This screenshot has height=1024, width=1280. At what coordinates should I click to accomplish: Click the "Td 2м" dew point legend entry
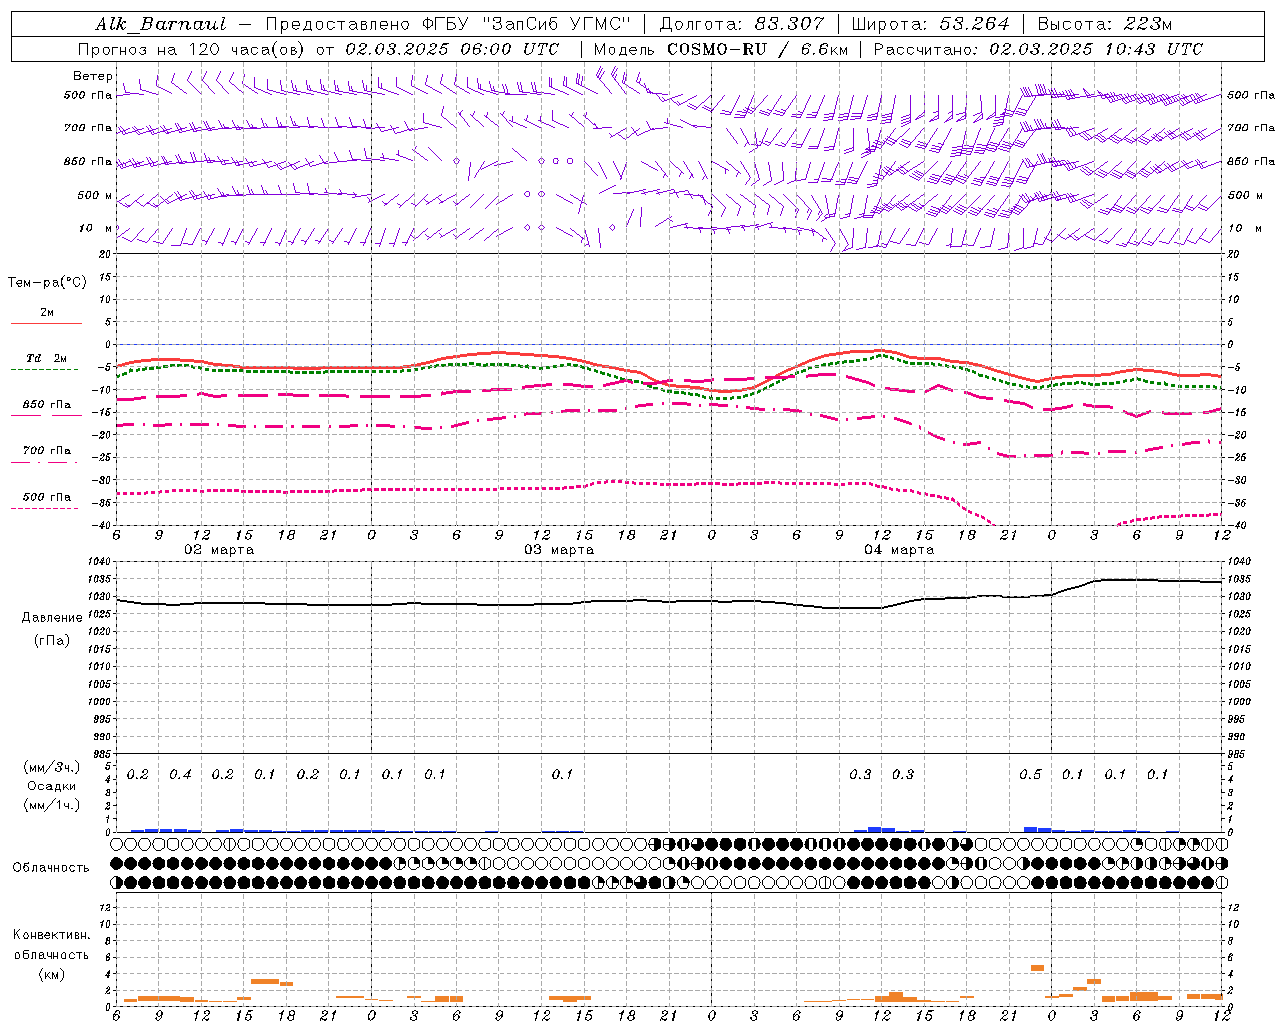click(47, 358)
